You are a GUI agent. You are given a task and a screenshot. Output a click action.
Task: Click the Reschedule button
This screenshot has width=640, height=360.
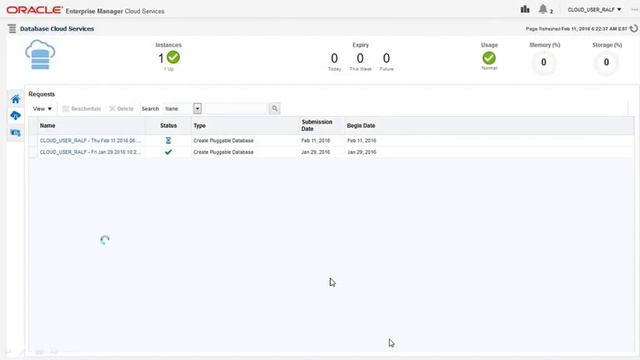coord(82,109)
